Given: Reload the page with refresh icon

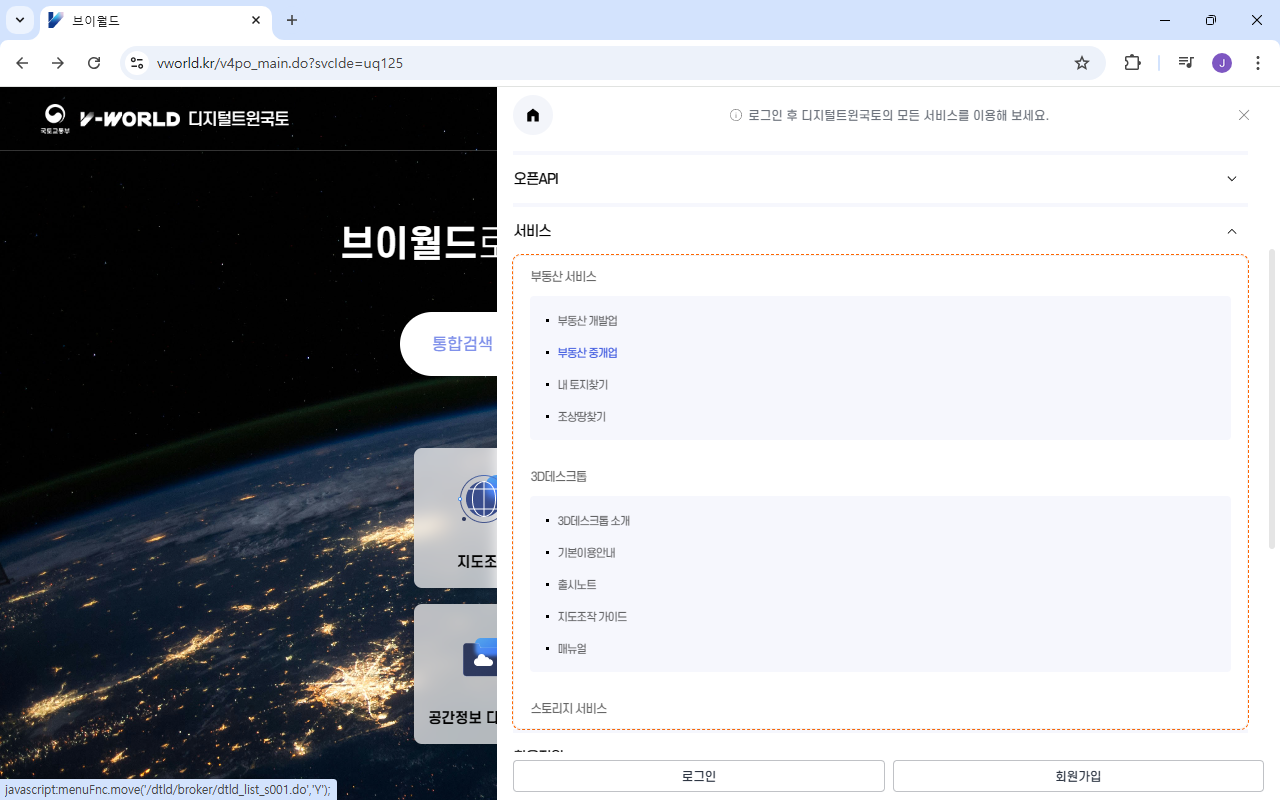Looking at the screenshot, I should [94, 63].
